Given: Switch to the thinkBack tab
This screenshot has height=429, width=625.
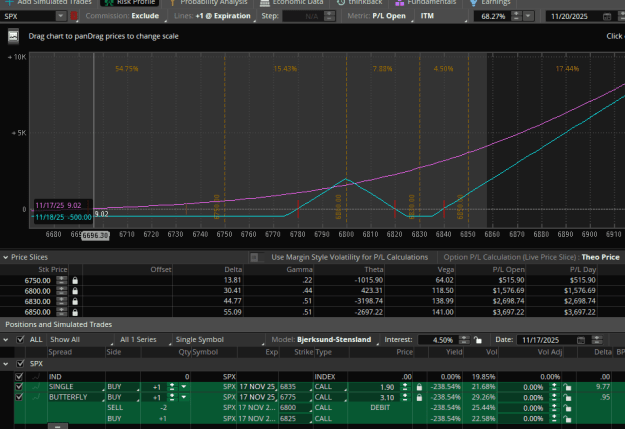Looking at the screenshot, I should click(360, 2).
